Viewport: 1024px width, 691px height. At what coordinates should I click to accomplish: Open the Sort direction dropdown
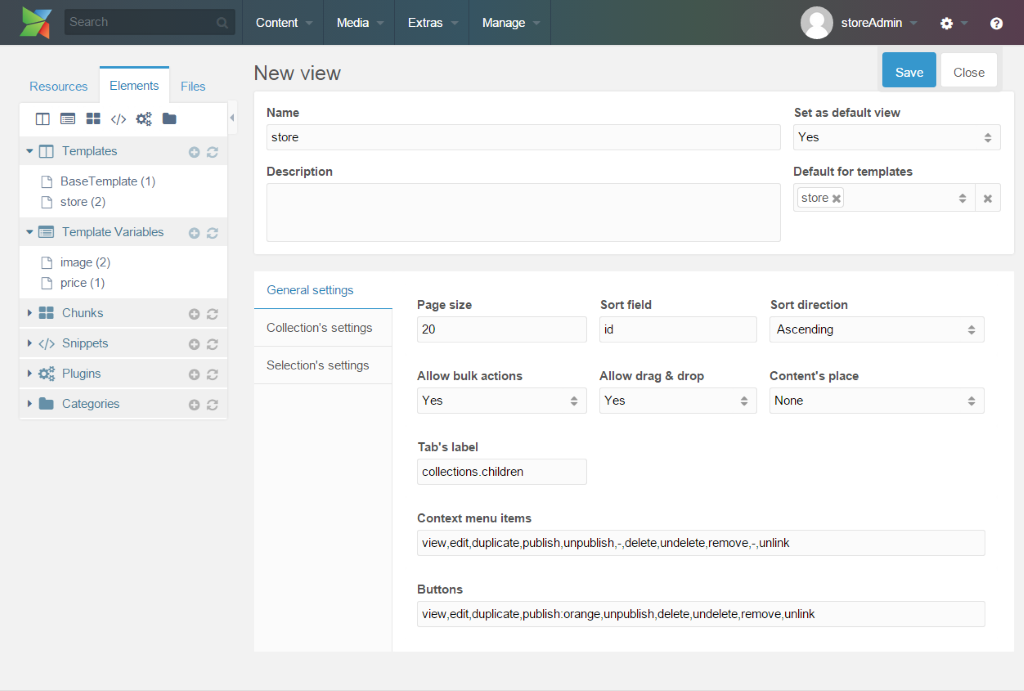[876, 330]
